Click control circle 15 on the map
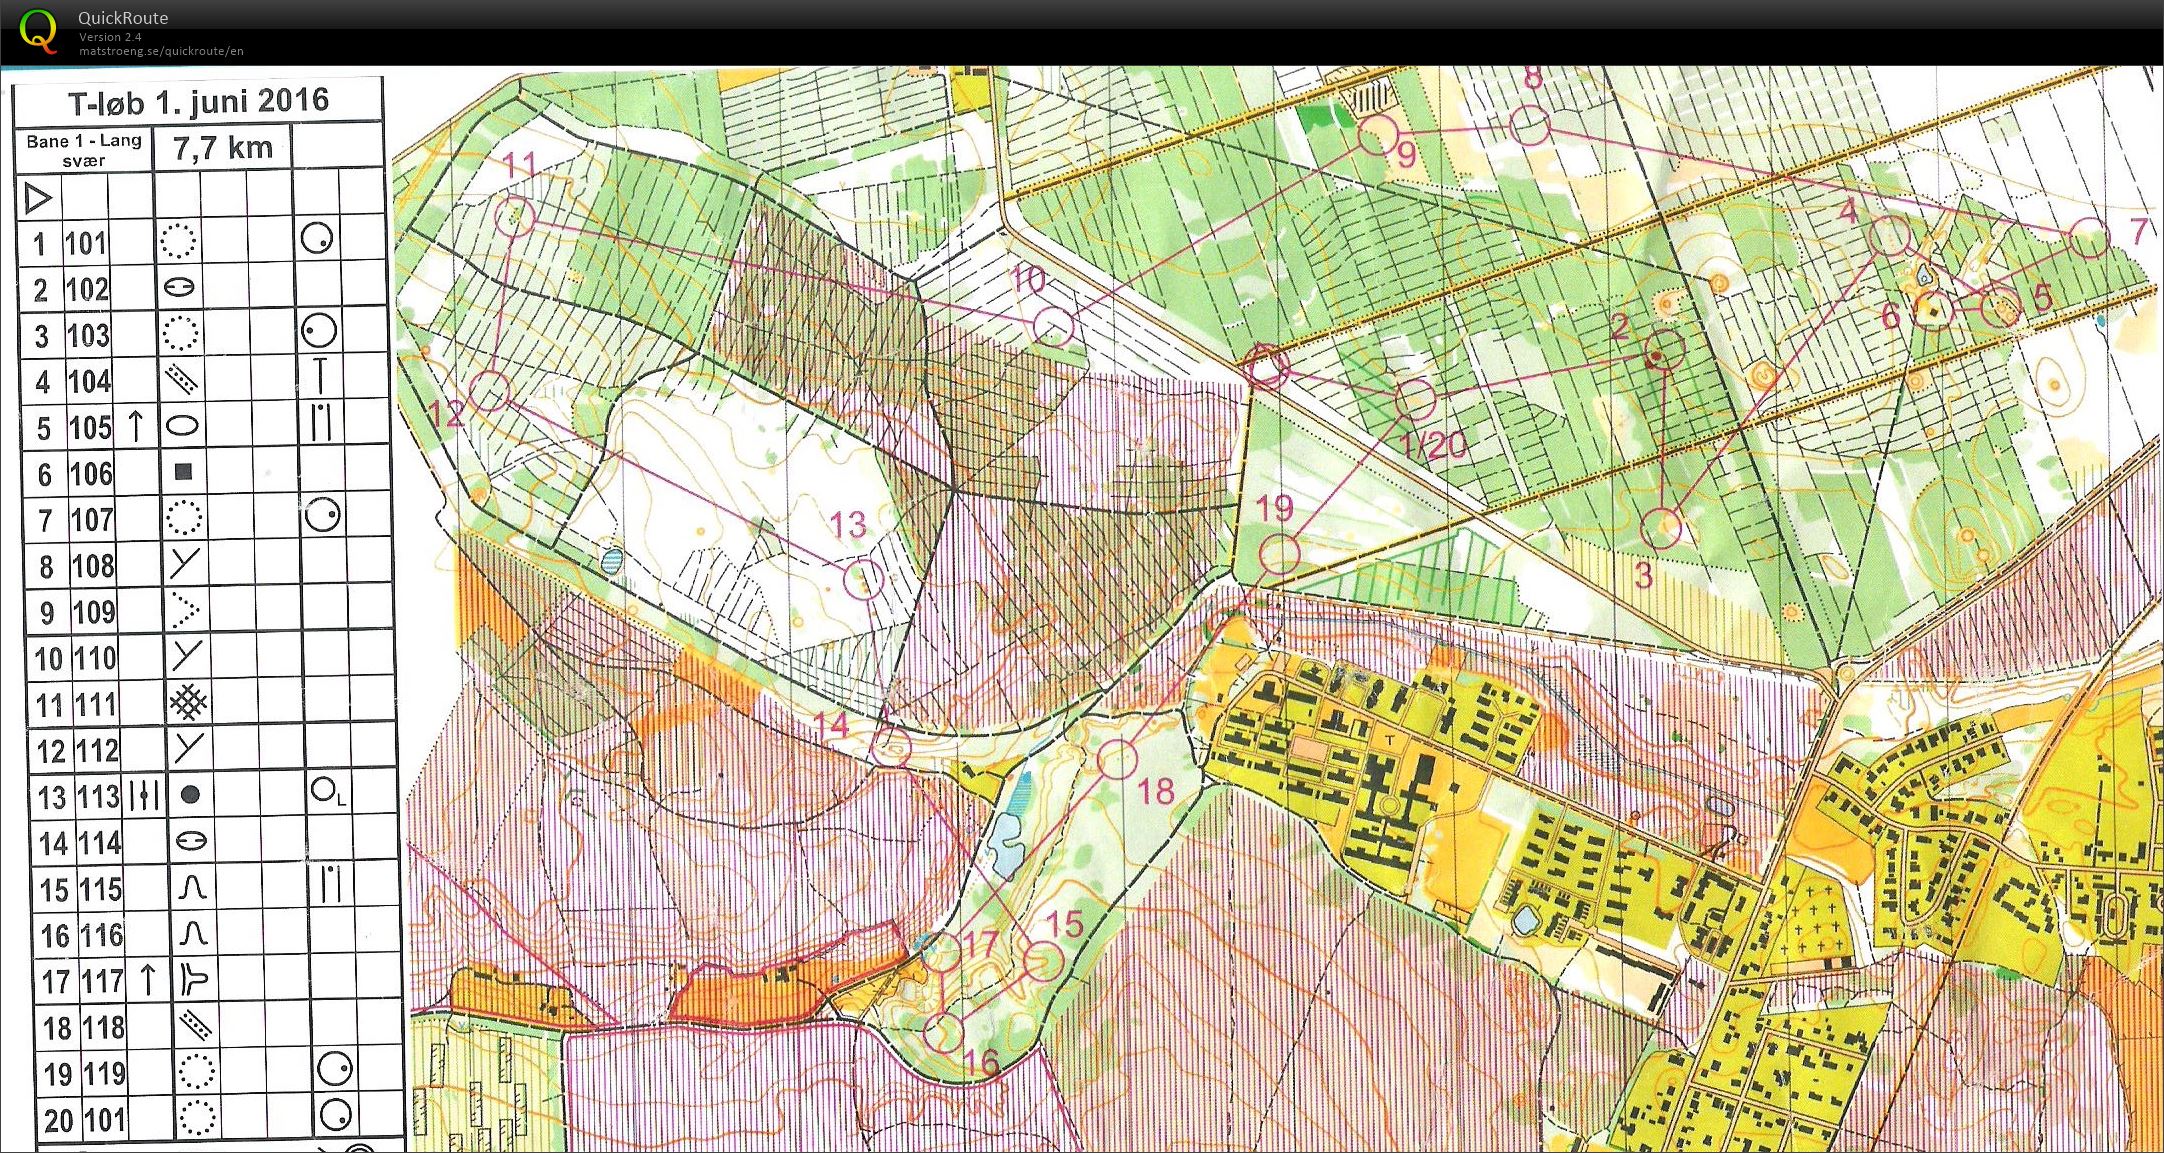 click(x=1043, y=961)
